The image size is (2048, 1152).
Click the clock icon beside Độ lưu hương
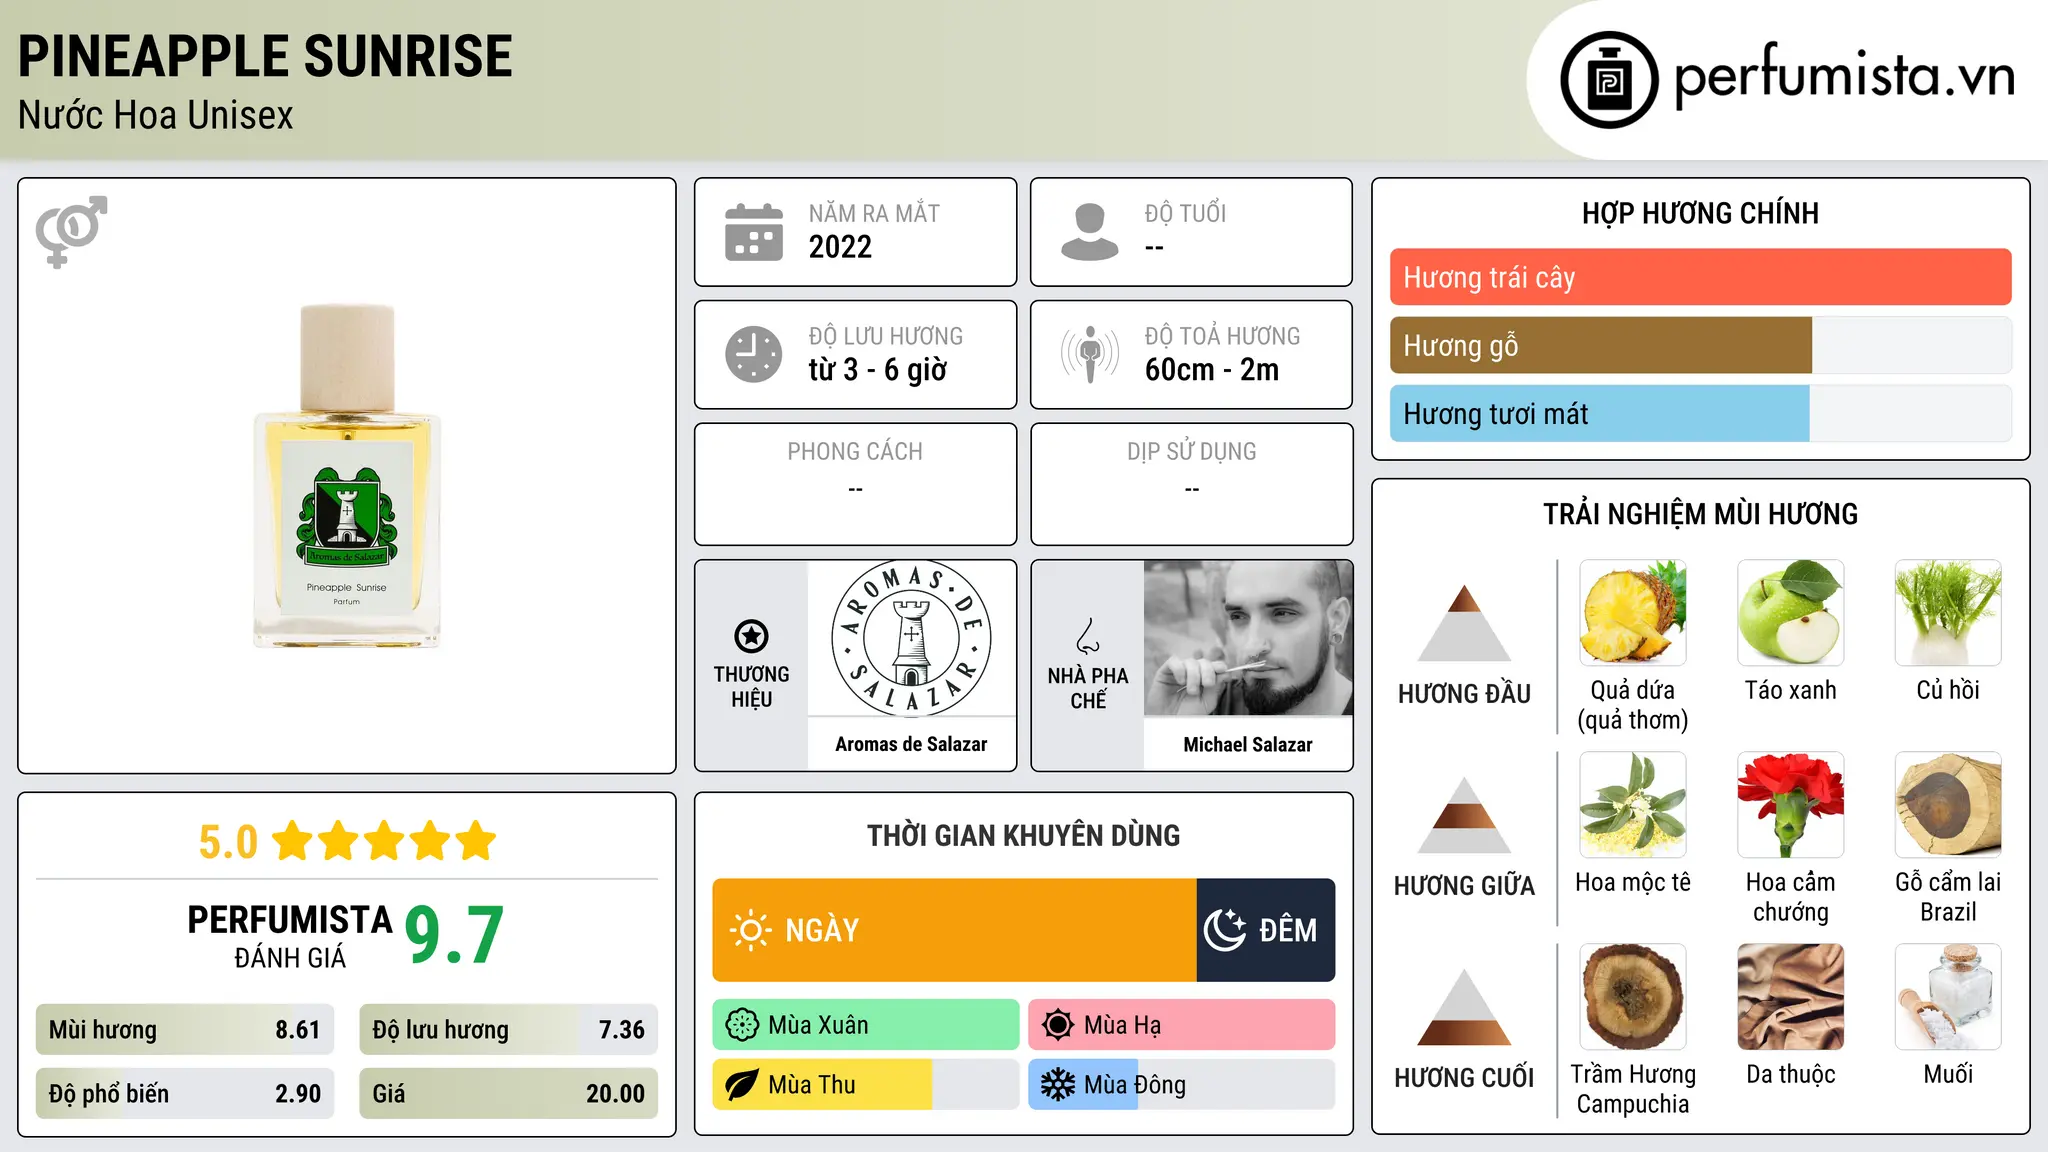pyautogui.click(x=754, y=354)
